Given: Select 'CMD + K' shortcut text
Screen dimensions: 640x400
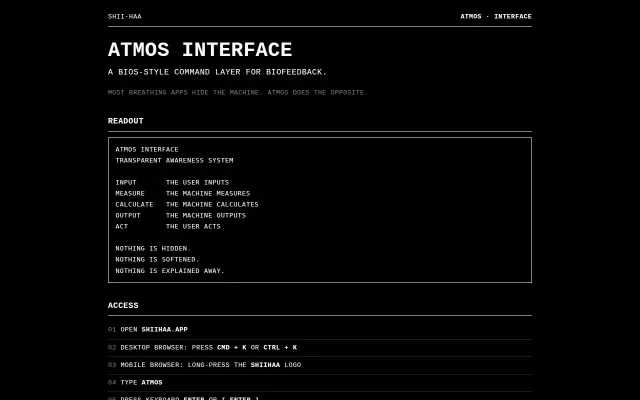Looking at the screenshot, I should (x=232, y=348).
